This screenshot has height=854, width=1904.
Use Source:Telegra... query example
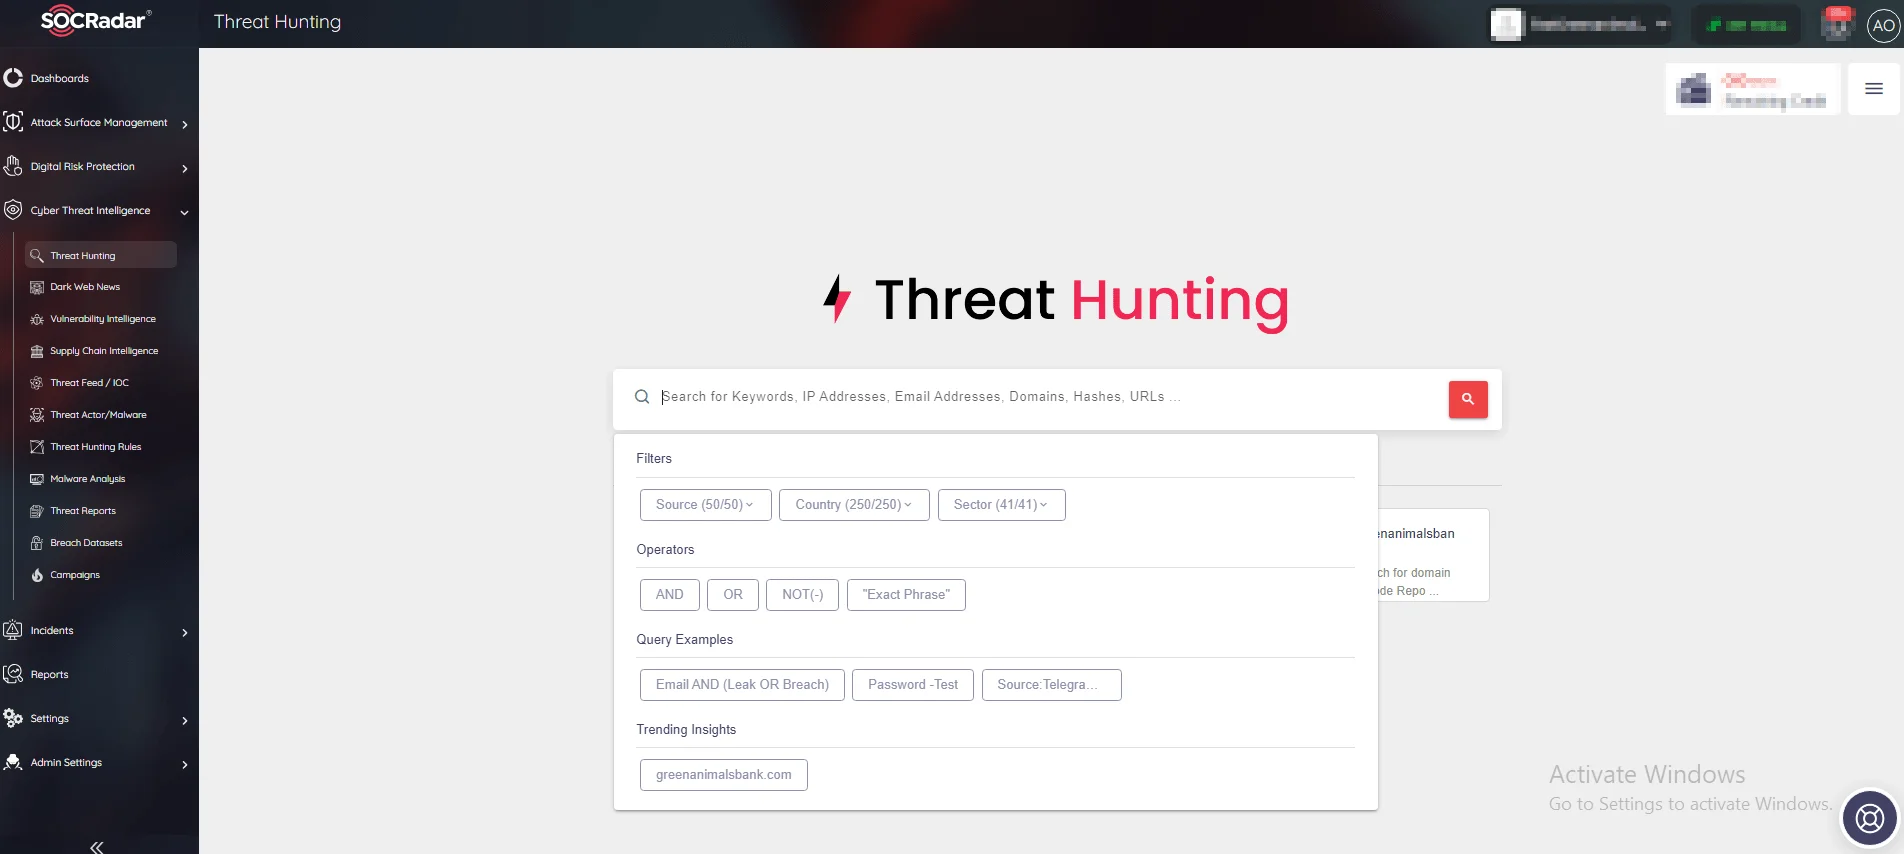coord(1052,685)
